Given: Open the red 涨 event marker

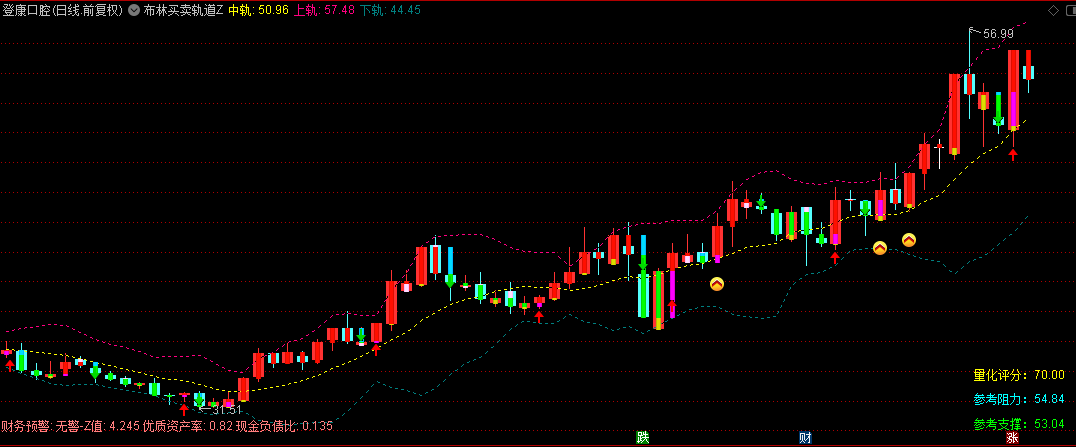Looking at the screenshot, I should pyautogui.click(x=1011, y=438).
